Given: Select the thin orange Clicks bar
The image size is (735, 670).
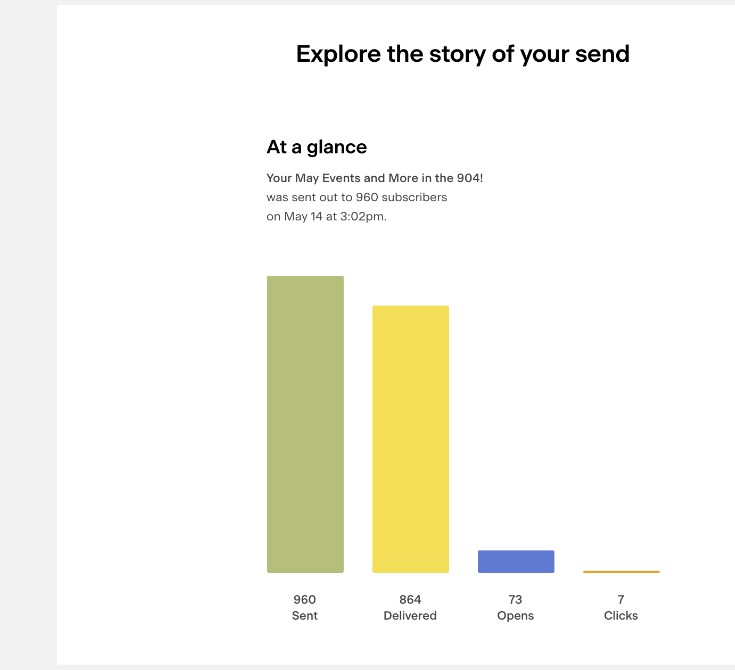Looking at the screenshot, I should (621, 571).
